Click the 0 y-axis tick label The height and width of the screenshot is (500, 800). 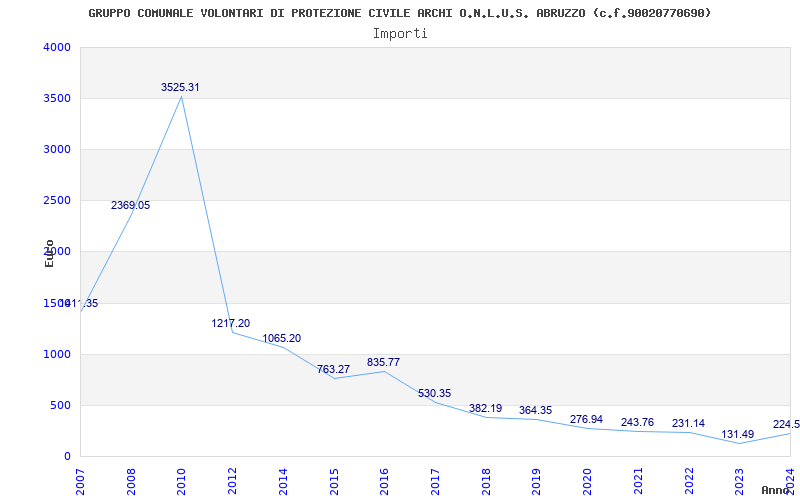67,457
